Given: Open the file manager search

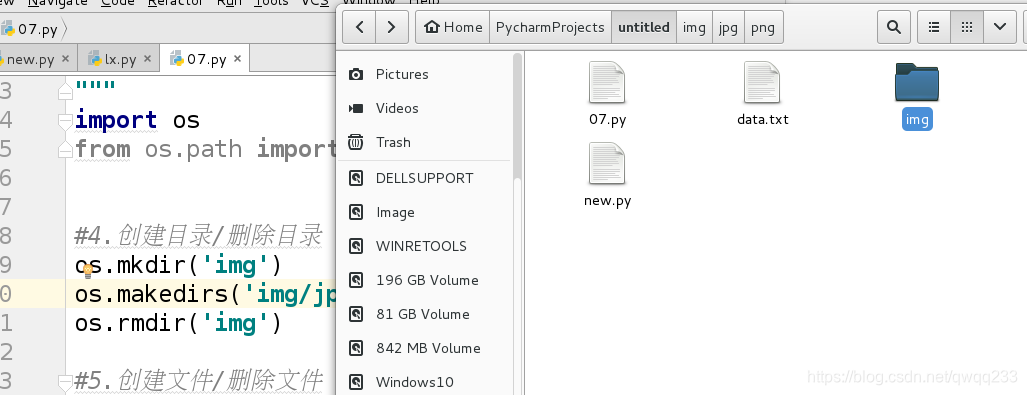Looking at the screenshot, I should [x=894, y=27].
